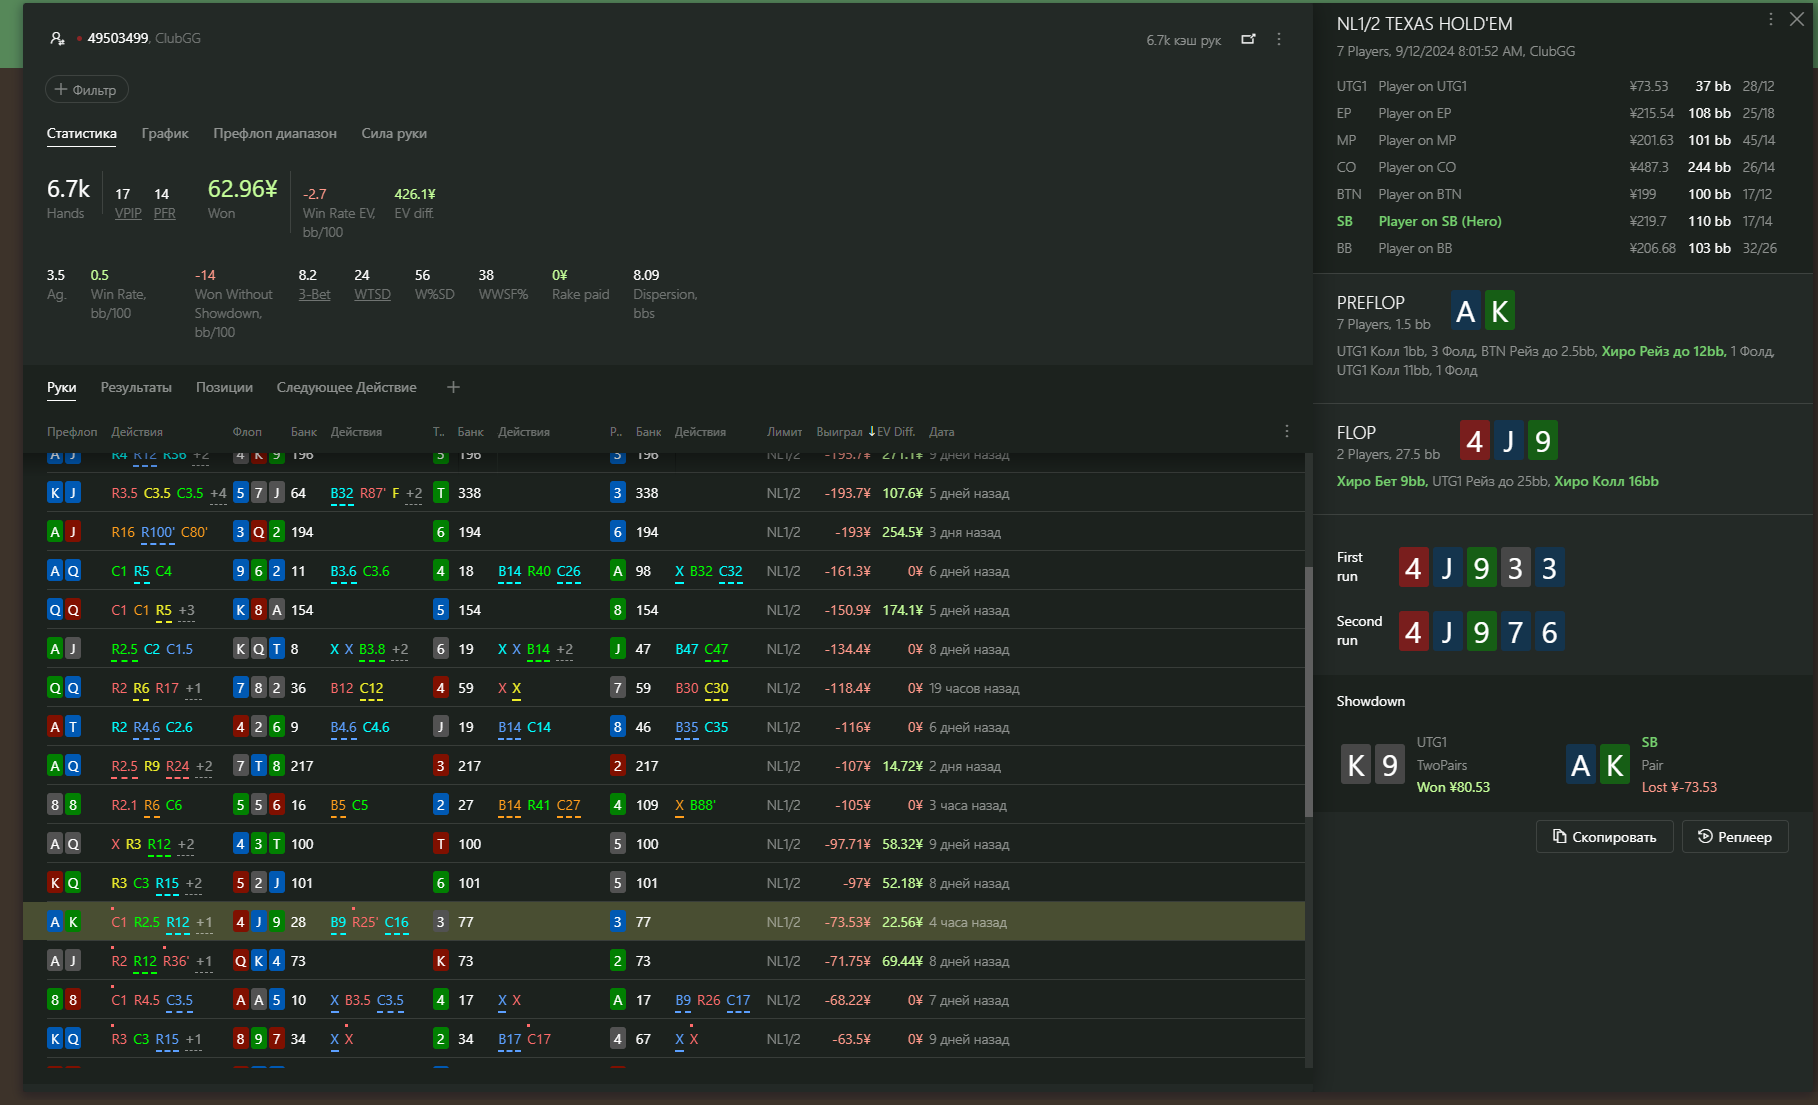
Task: Open the three-dot menu in the hand detail panel
Action: click(1771, 19)
